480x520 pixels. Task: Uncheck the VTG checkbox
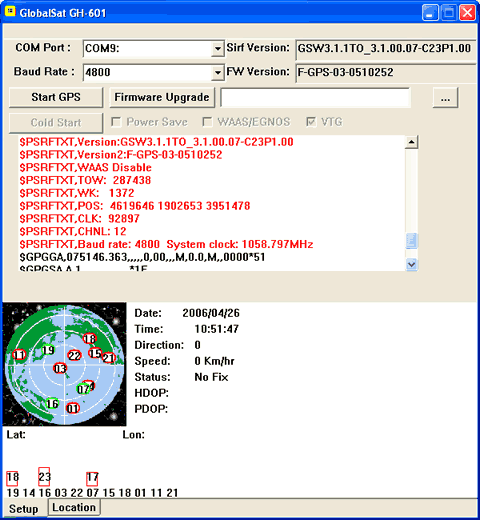click(311, 122)
